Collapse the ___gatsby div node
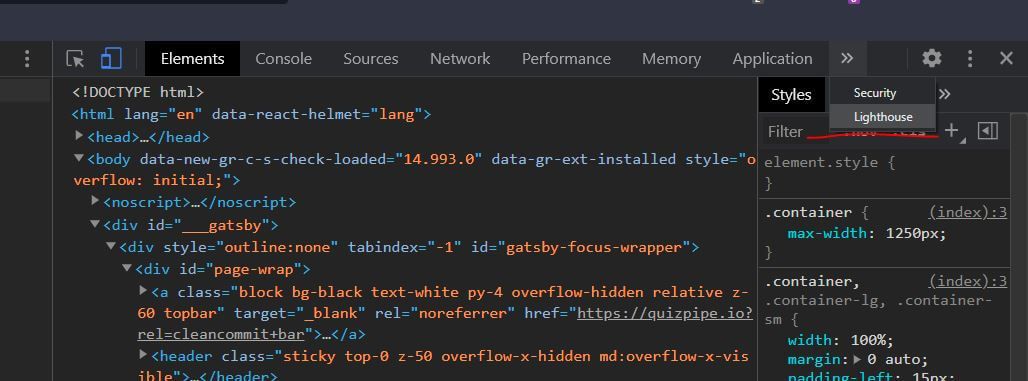Screen dimensions: 1028x381 [x=96, y=224]
